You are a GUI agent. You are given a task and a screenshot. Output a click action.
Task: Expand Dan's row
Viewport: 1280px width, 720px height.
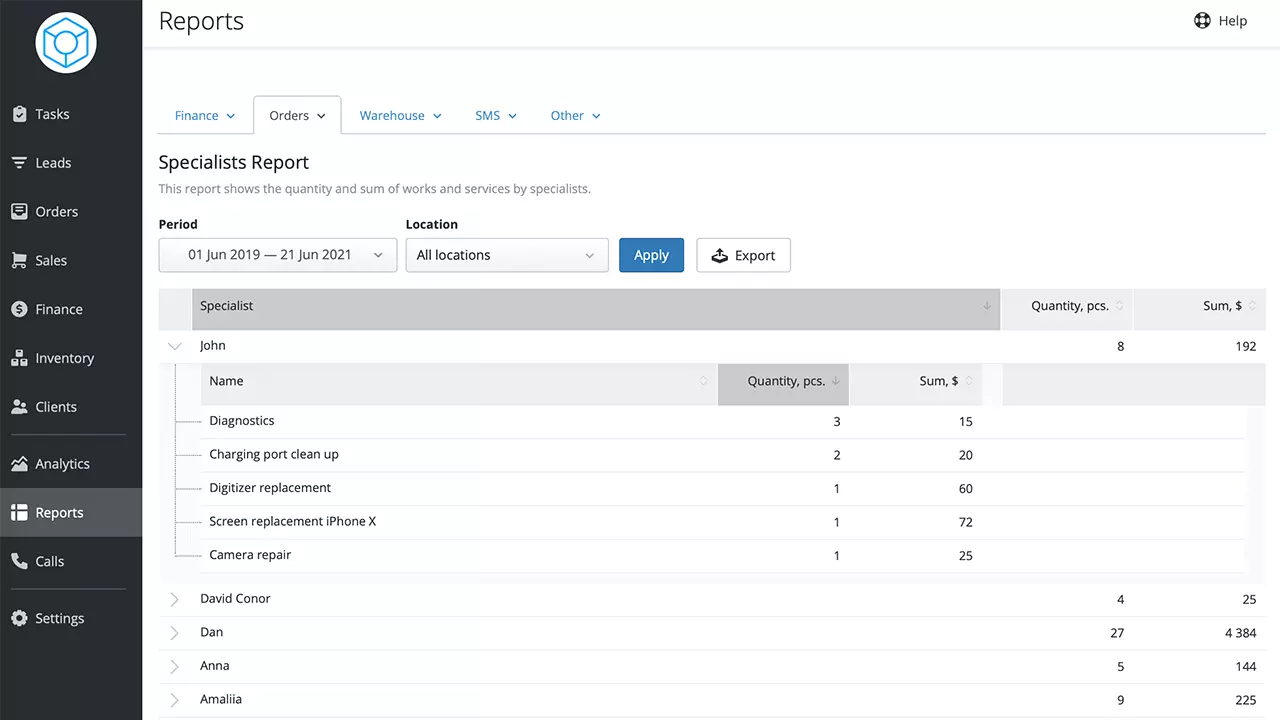point(175,633)
